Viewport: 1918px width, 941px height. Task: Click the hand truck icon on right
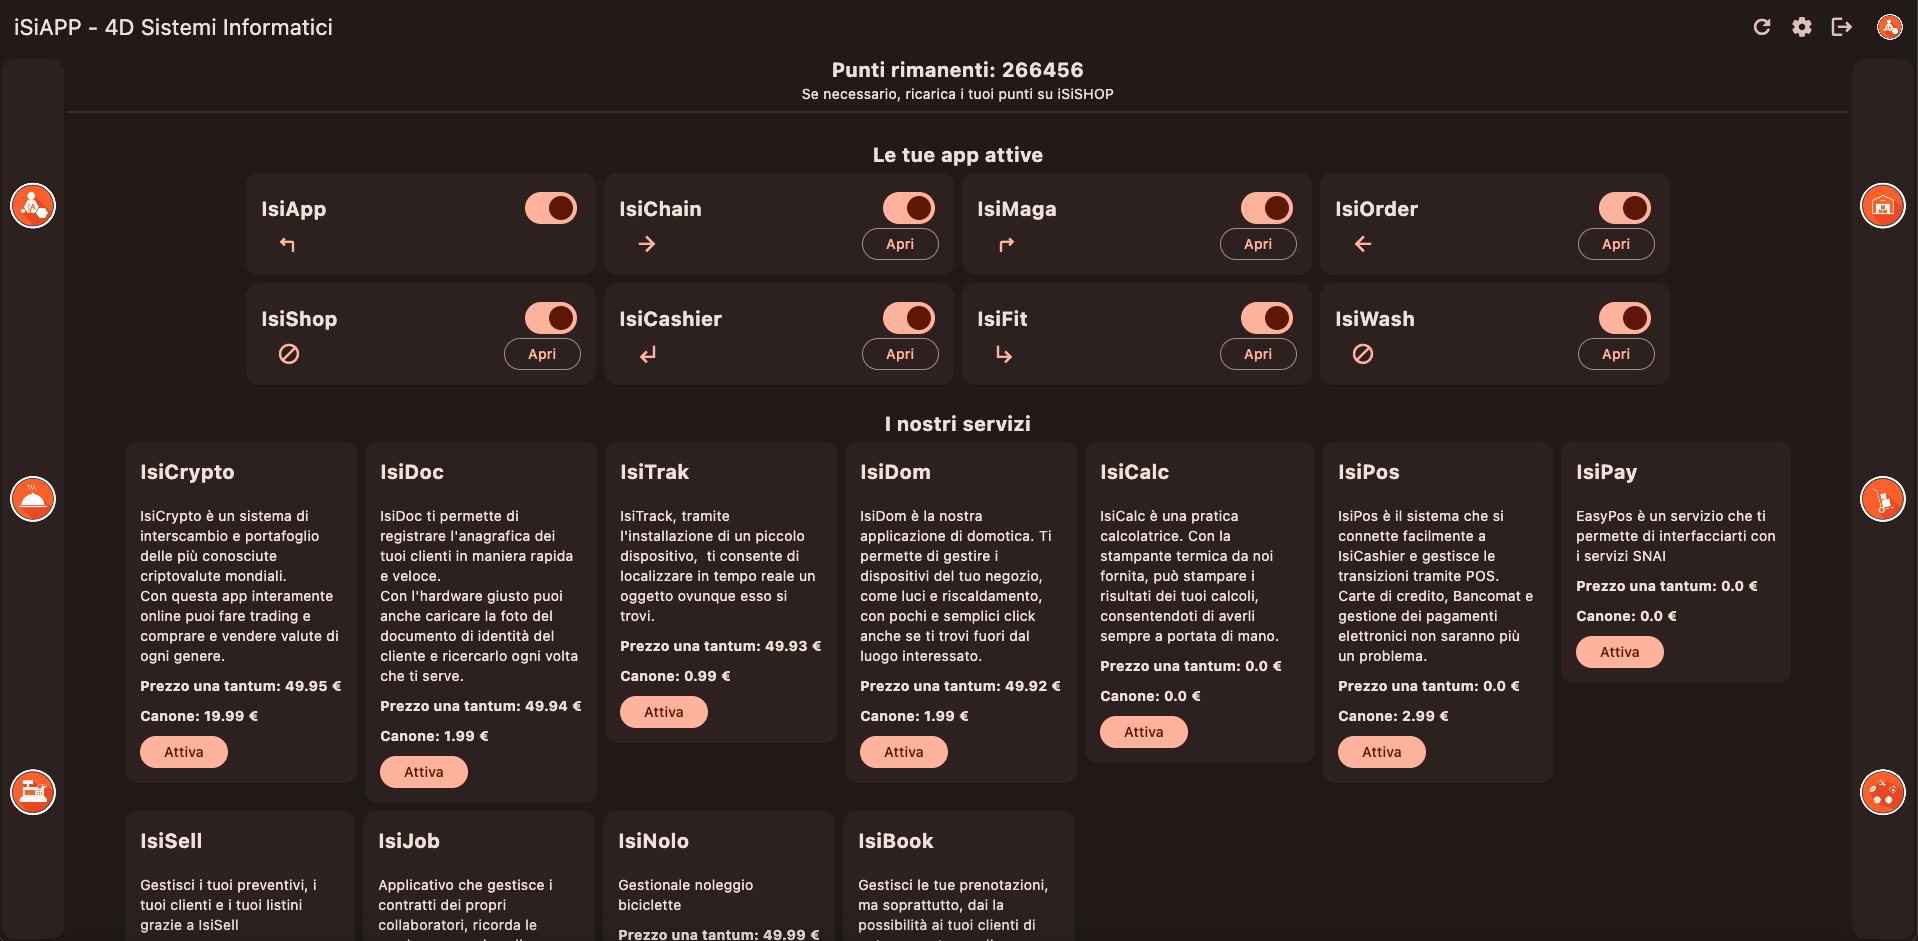(x=1882, y=499)
